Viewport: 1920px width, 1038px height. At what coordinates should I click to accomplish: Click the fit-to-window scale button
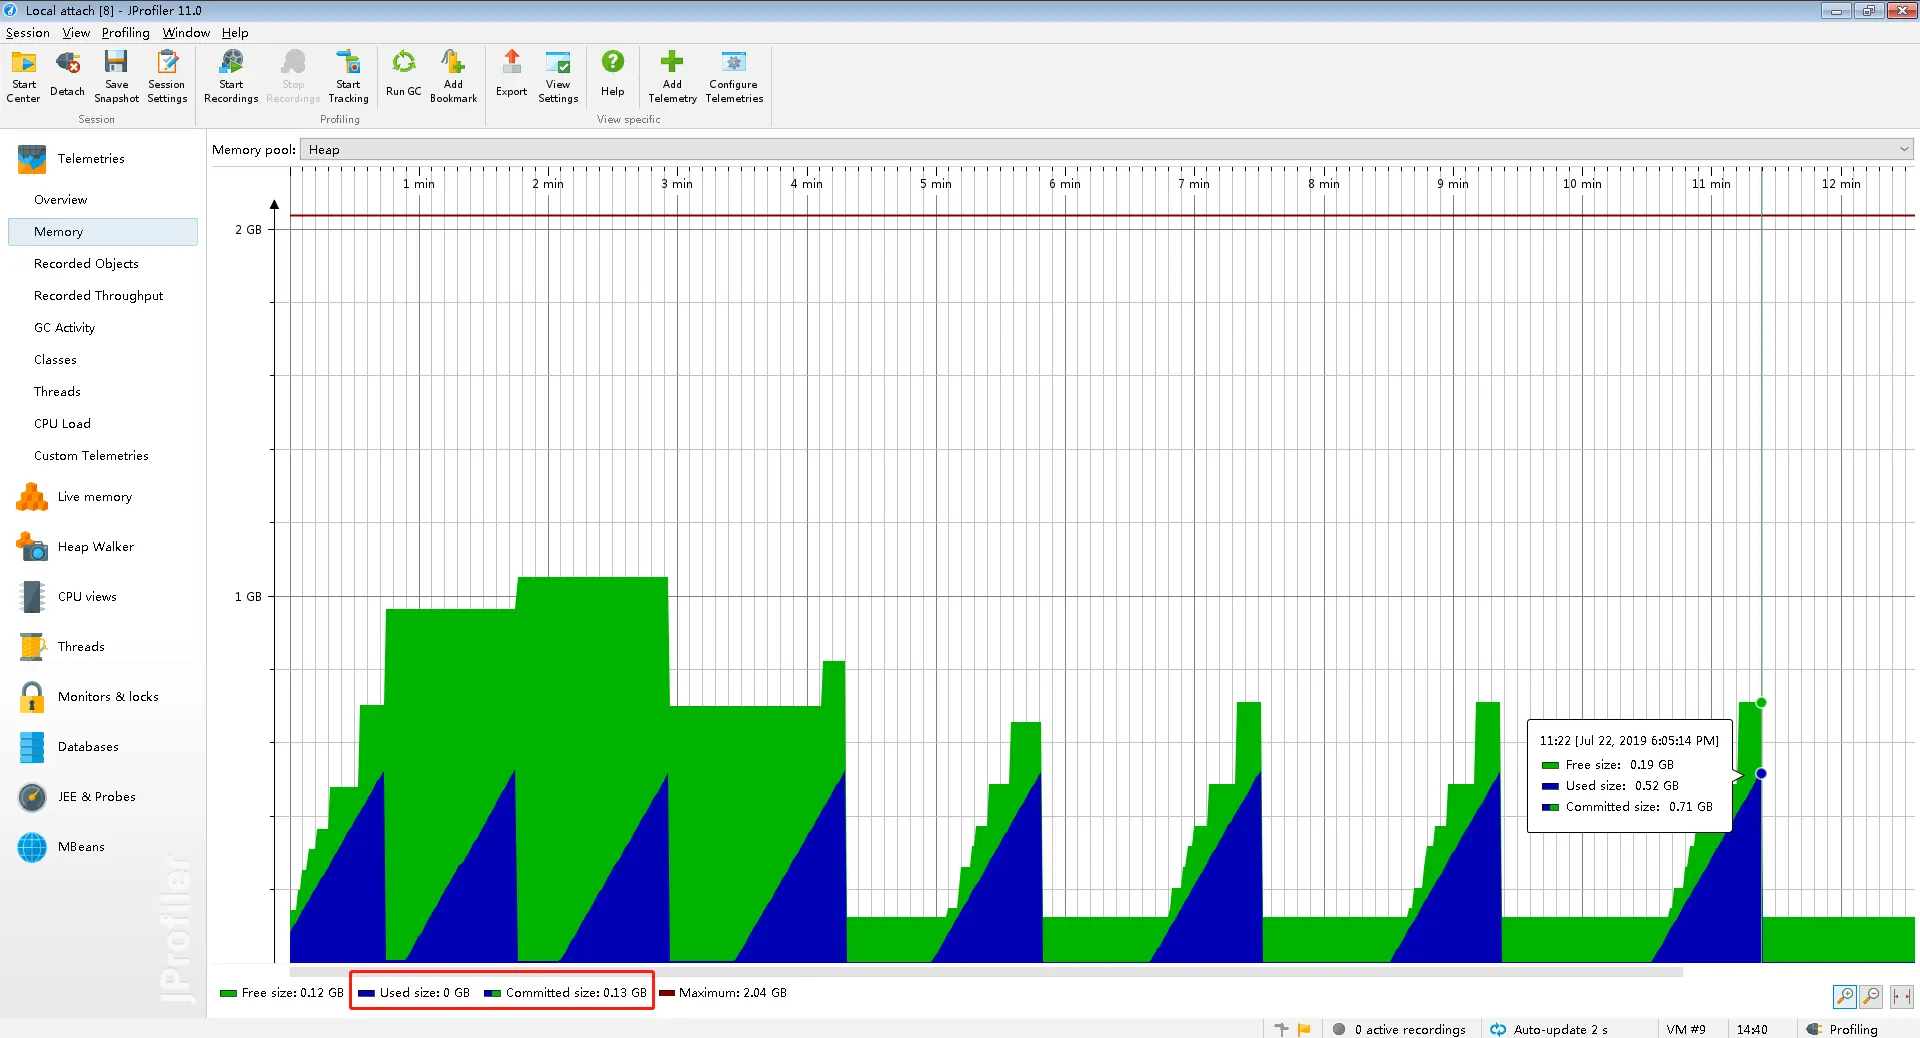1902,996
